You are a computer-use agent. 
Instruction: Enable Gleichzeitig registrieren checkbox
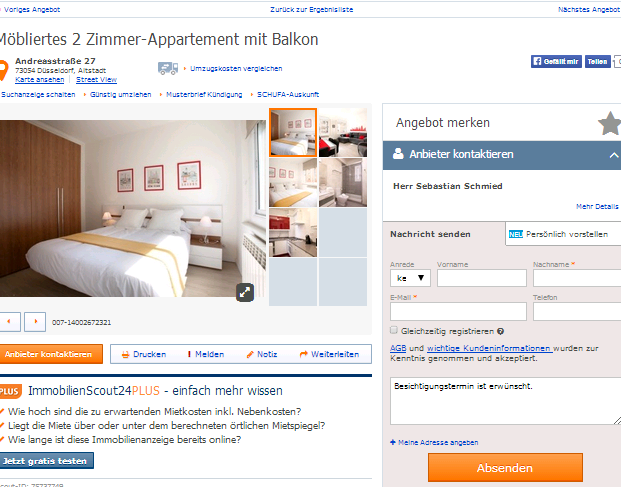point(394,330)
